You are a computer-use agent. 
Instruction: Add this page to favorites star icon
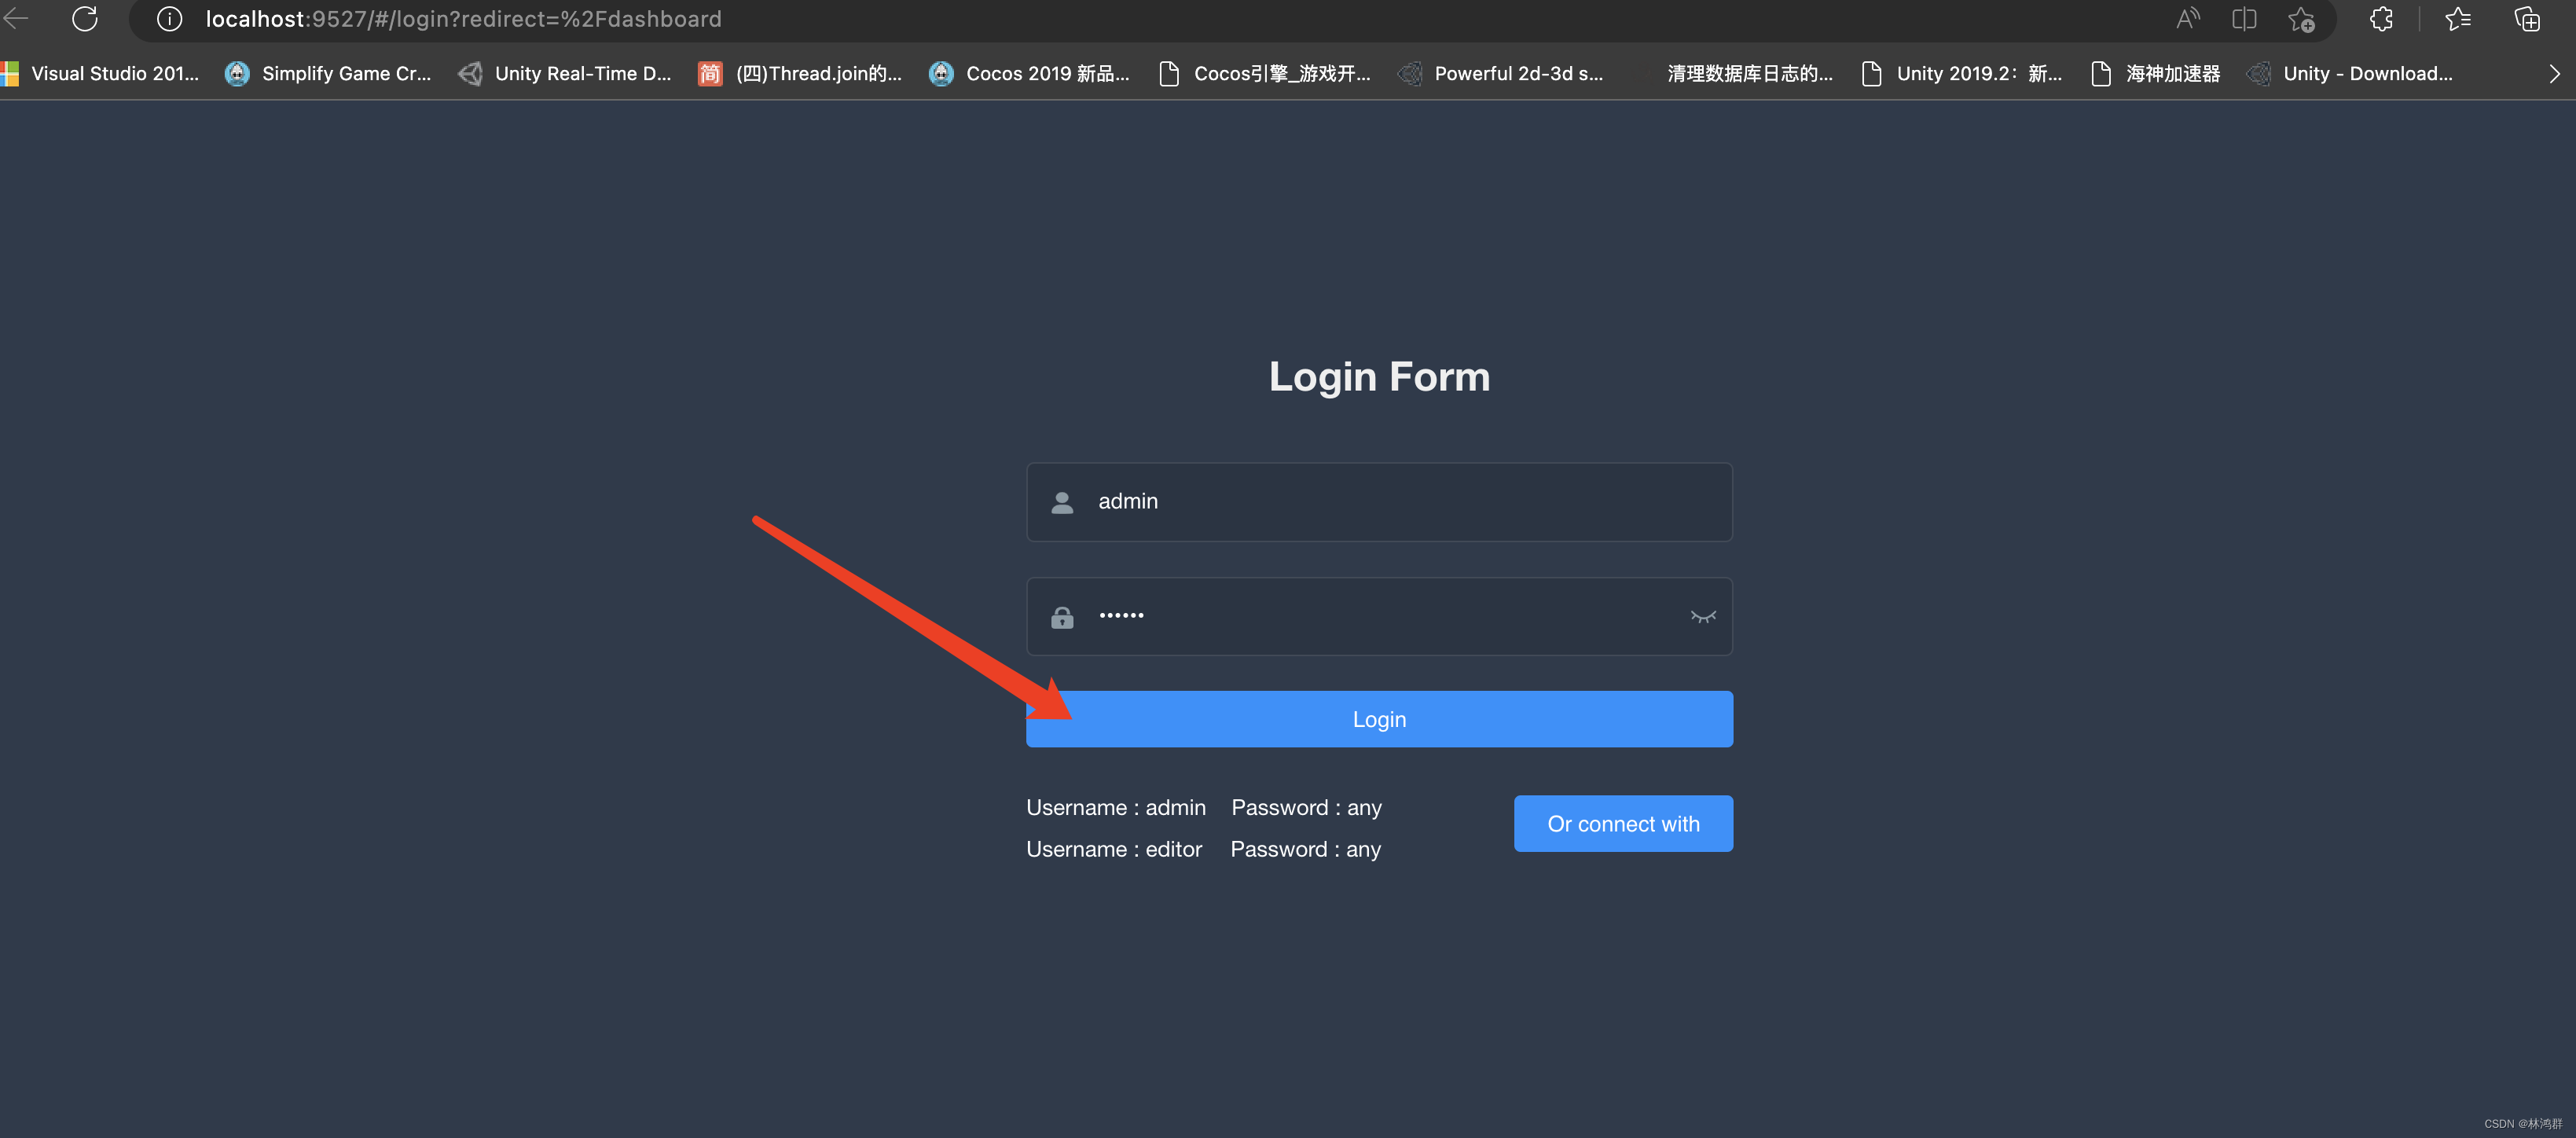pyautogui.click(x=2301, y=19)
